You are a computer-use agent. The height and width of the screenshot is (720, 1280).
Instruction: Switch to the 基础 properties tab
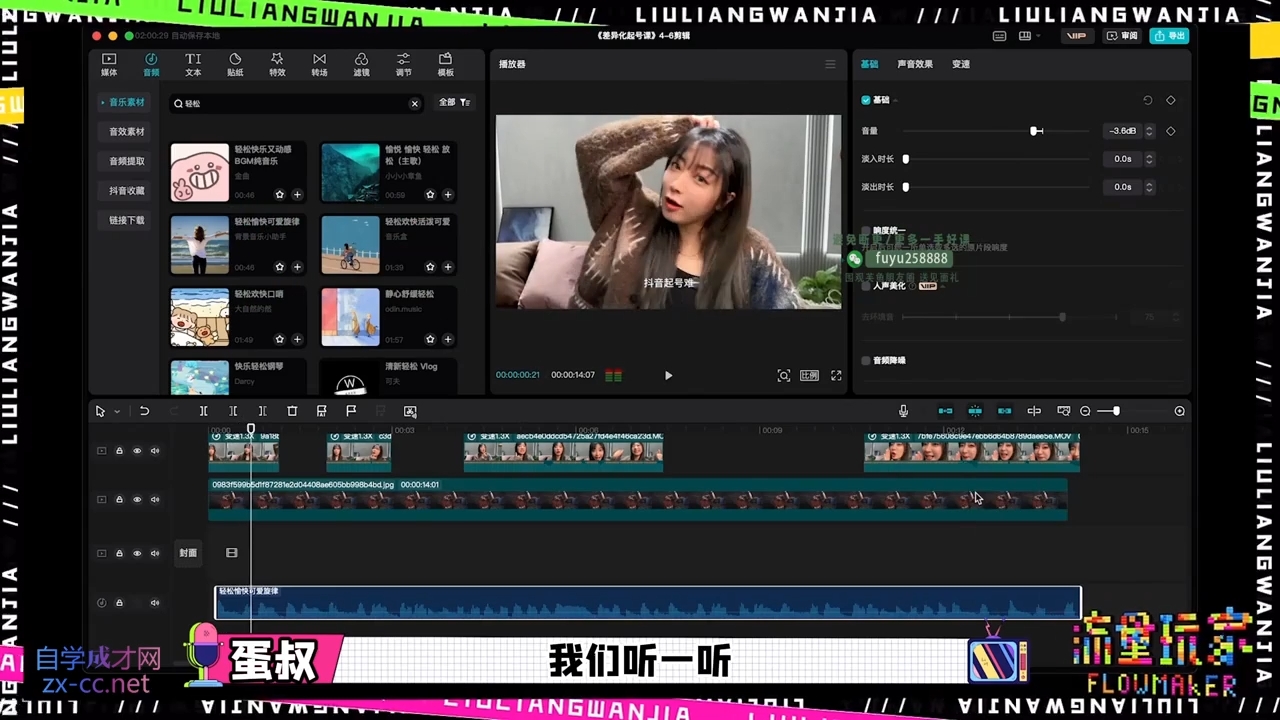(870, 64)
